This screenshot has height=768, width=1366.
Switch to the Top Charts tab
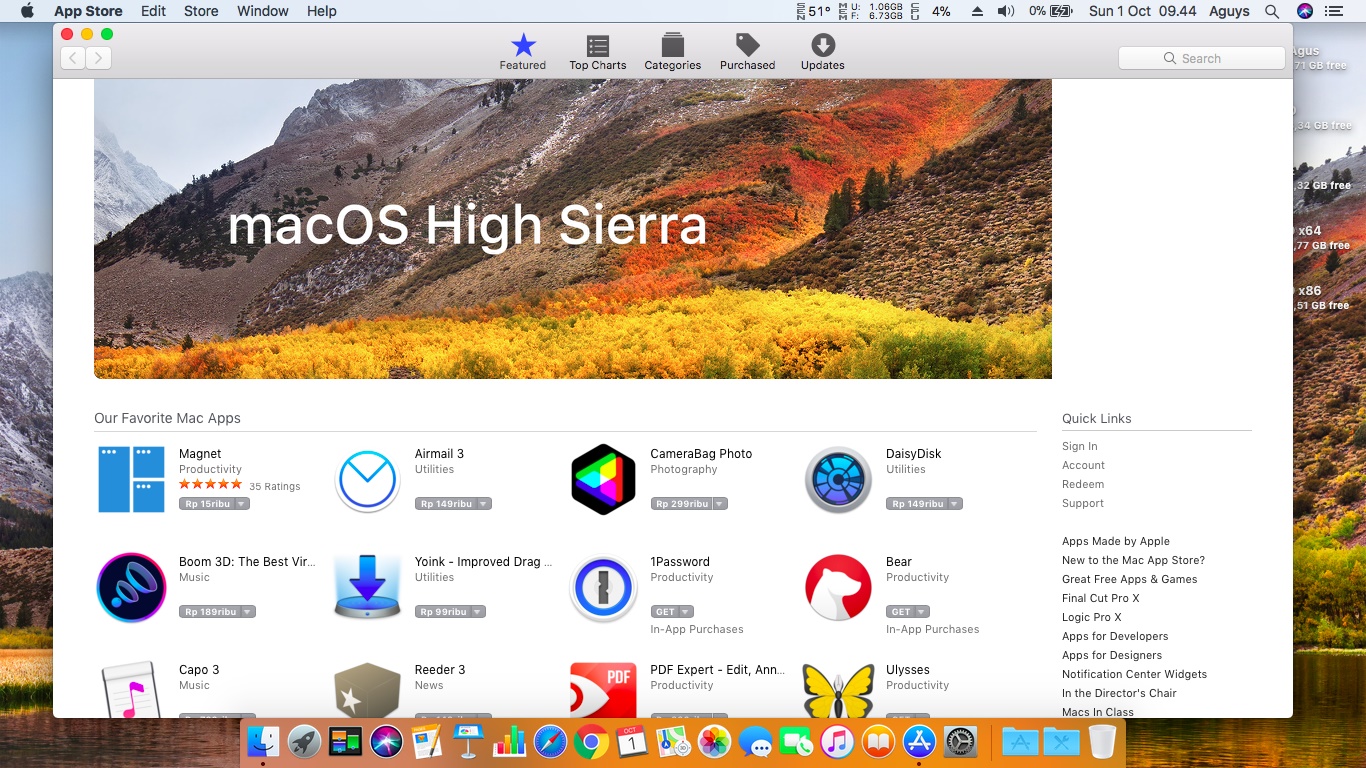point(598,52)
